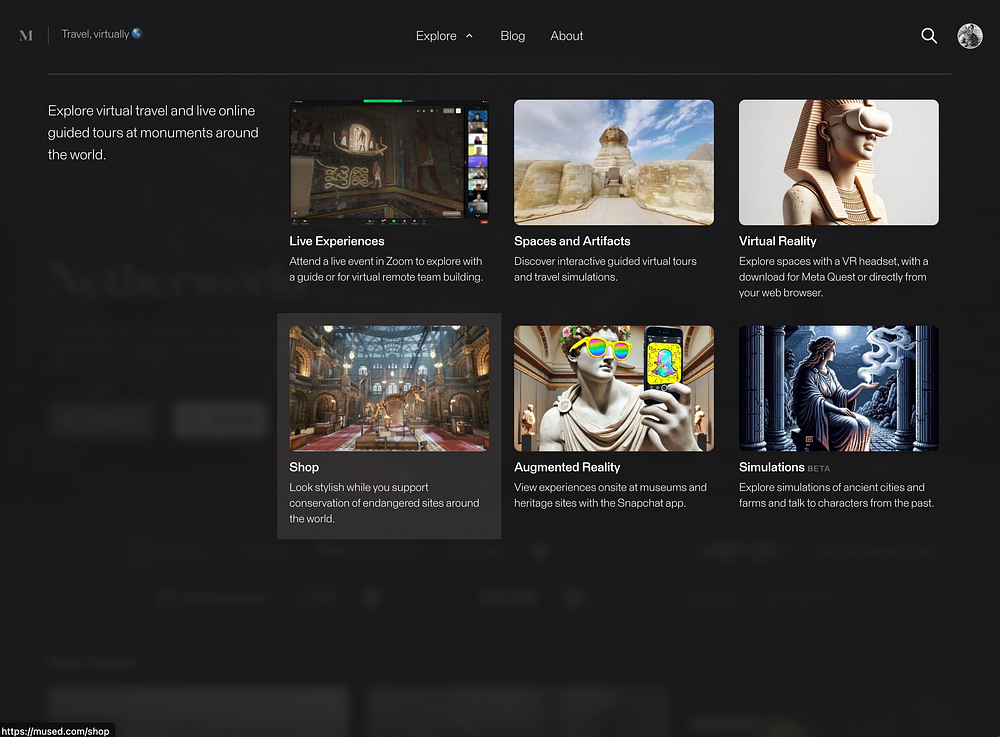This screenshot has width=1000, height=737.
Task: Open the Shop museum hall thumbnail
Action: [x=389, y=388]
